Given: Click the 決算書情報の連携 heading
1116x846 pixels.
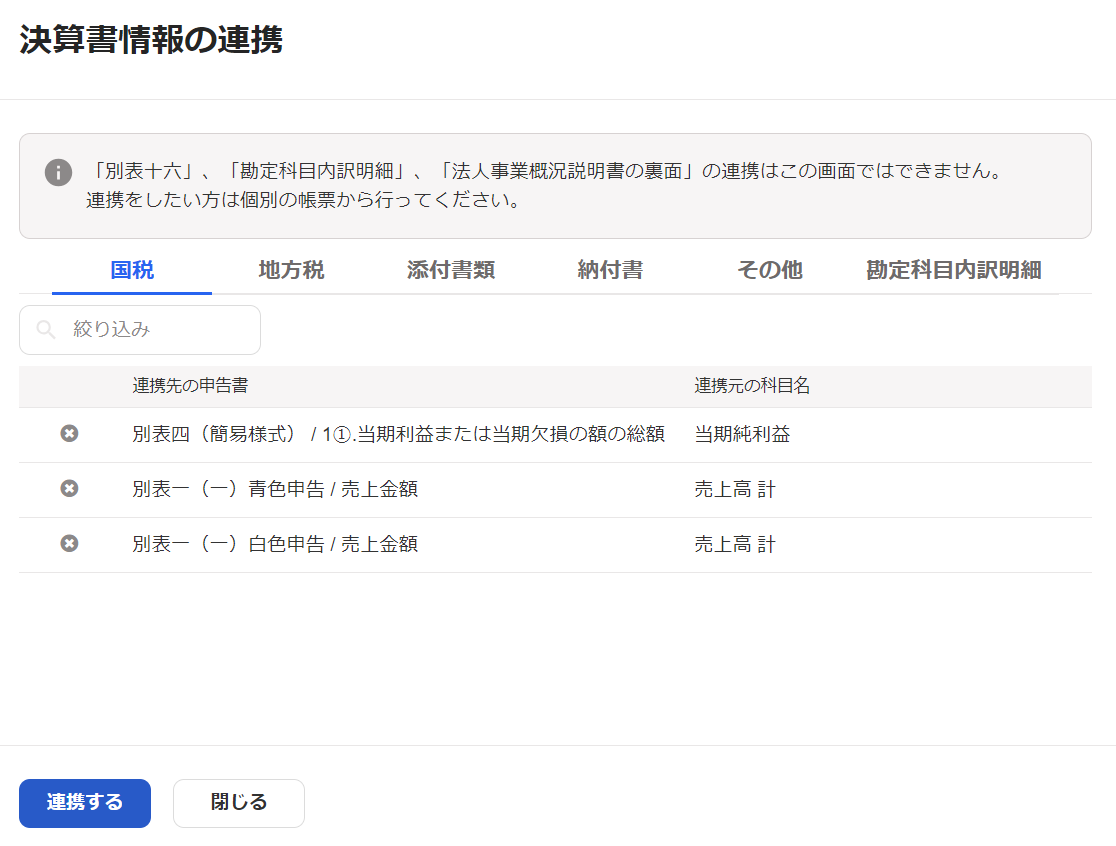Looking at the screenshot, I should tap(151, 40).
